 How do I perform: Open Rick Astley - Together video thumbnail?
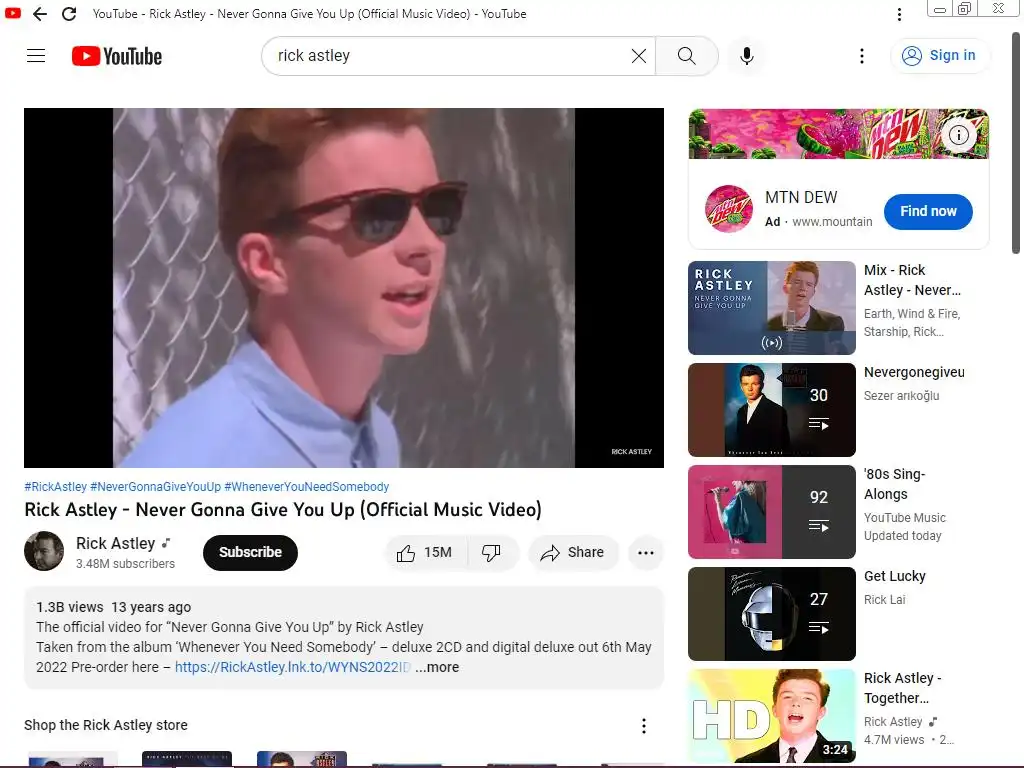(x=772, y=716)
